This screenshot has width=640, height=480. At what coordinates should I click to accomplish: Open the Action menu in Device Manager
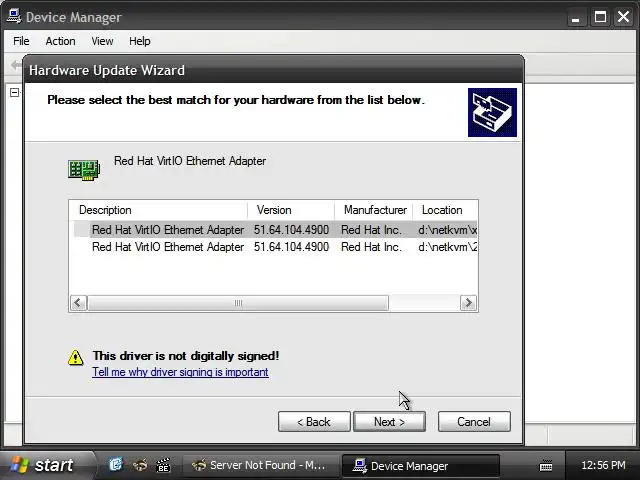click(x=60, y=41)
